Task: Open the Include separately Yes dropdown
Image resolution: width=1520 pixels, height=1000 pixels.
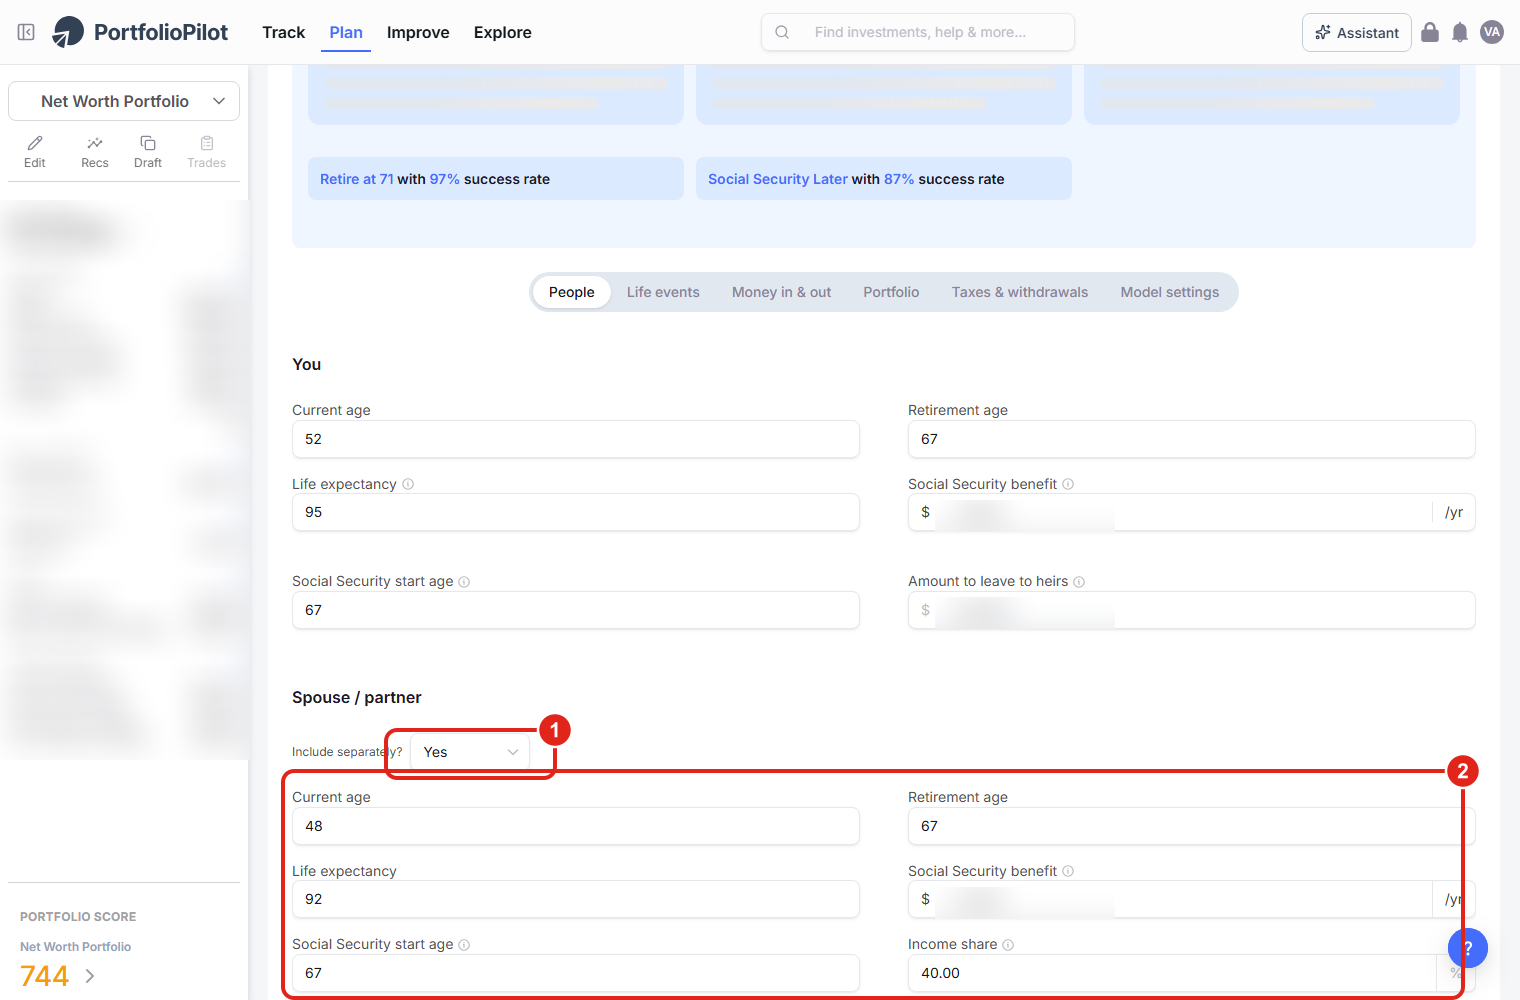Action: [x=470, y=752]
